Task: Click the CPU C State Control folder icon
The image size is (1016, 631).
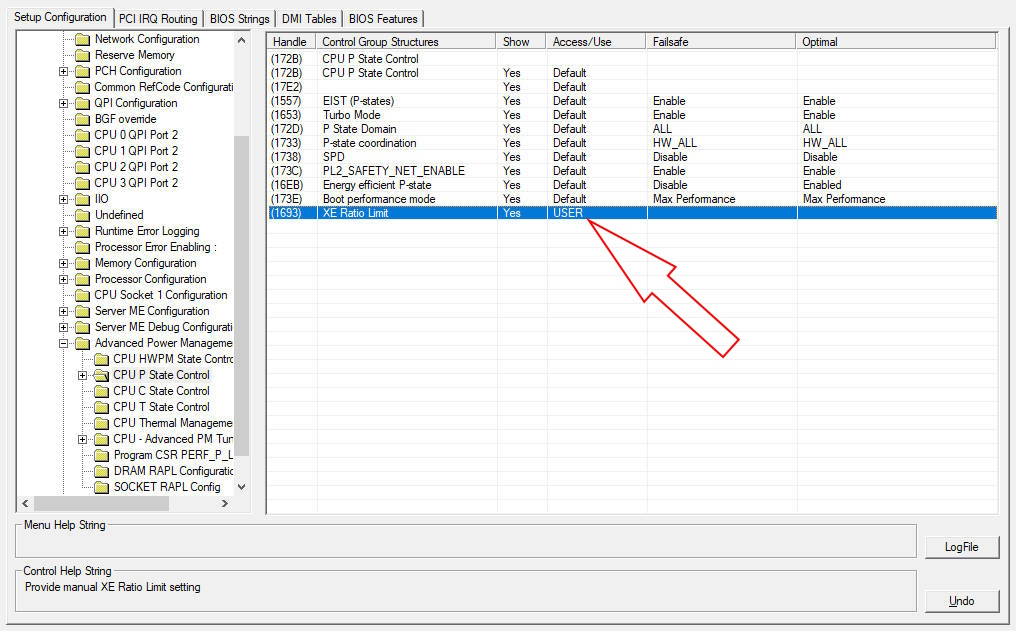Action: (101, 391)
